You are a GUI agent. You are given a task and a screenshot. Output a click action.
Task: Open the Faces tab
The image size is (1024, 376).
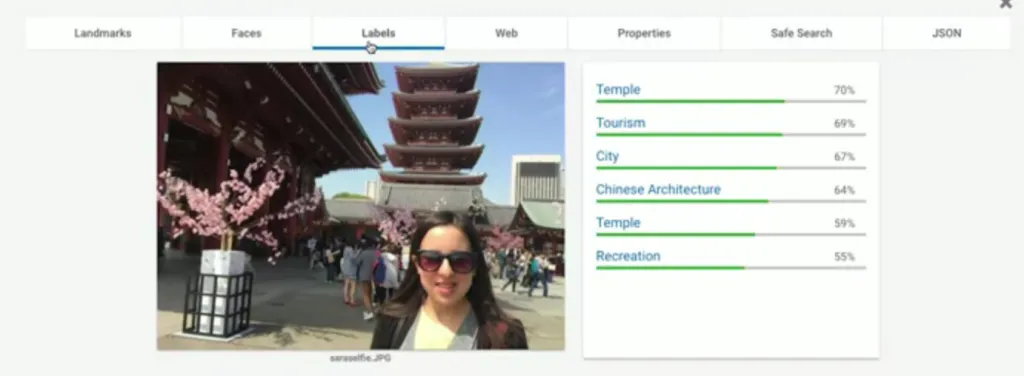click(246, 33)
